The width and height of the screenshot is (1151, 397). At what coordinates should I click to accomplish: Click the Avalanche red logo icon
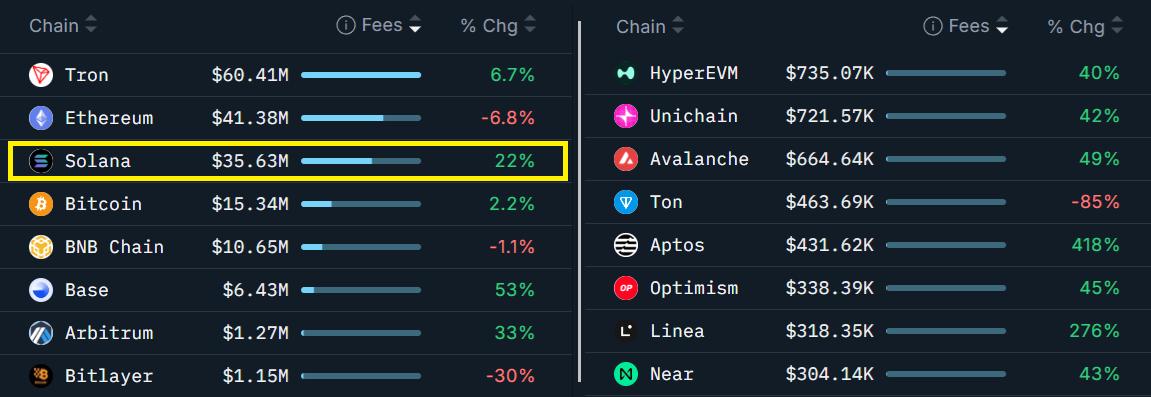click(x=626, y=159)
